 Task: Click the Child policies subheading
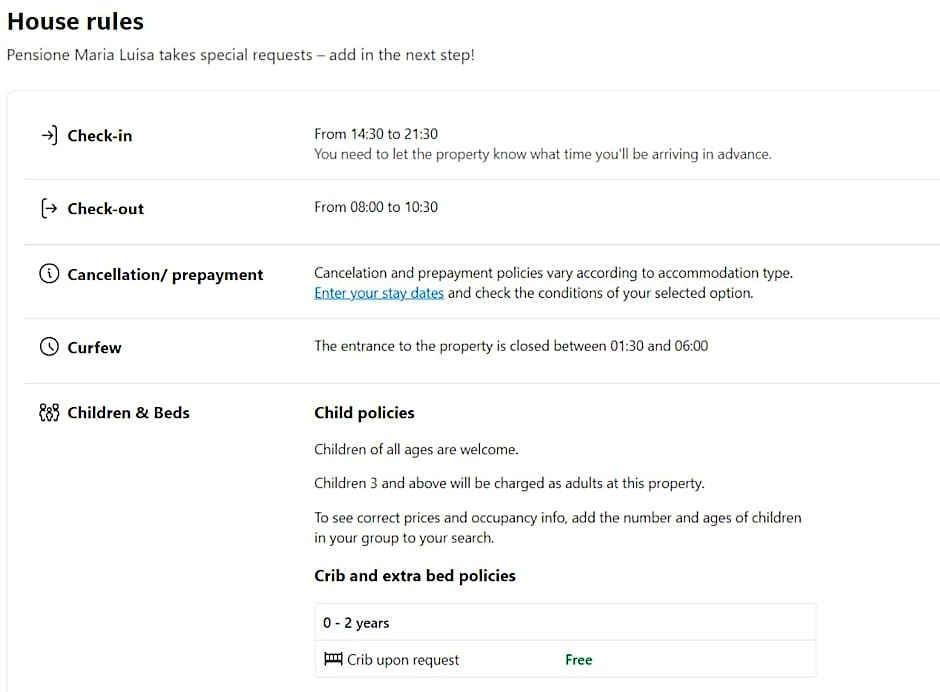(364, 412)
